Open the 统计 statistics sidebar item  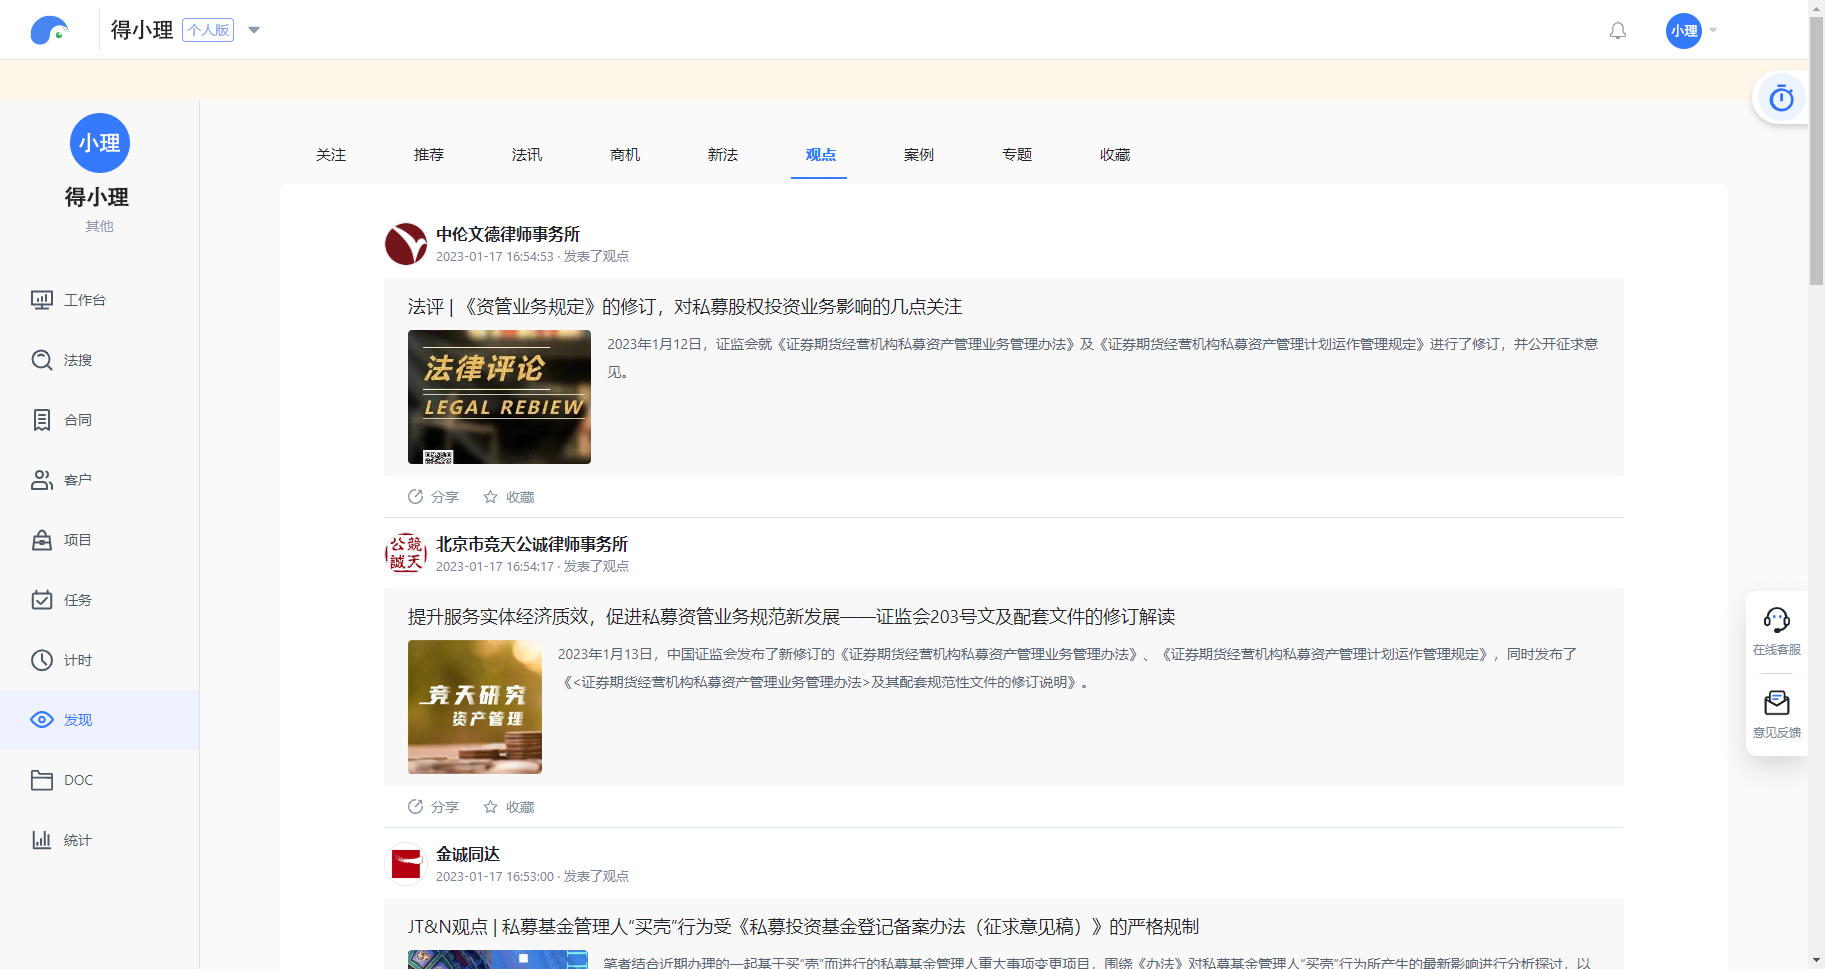coord(99,840)
